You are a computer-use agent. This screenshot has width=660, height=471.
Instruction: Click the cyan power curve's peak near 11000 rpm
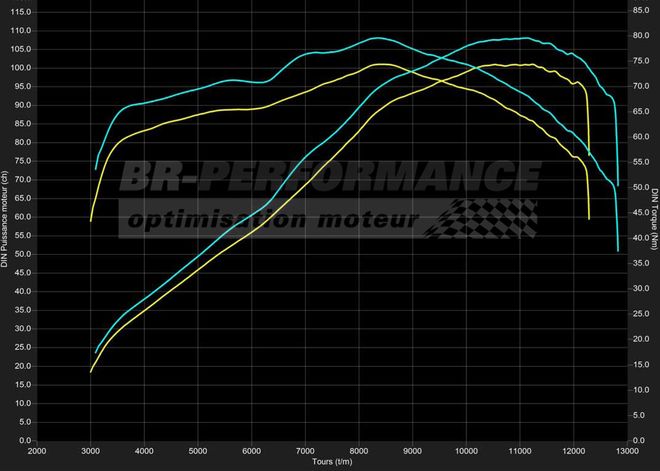[522, 38]
